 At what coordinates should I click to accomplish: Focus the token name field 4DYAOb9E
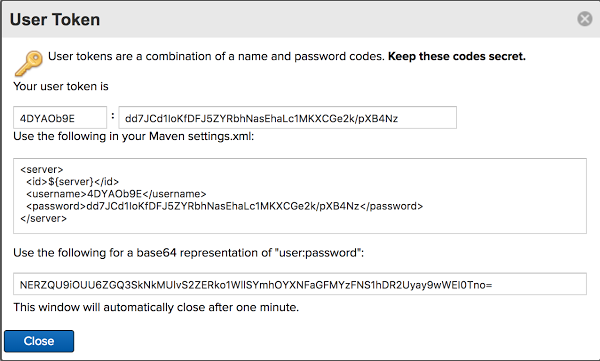pyautogui.click(x=60, y=118)
